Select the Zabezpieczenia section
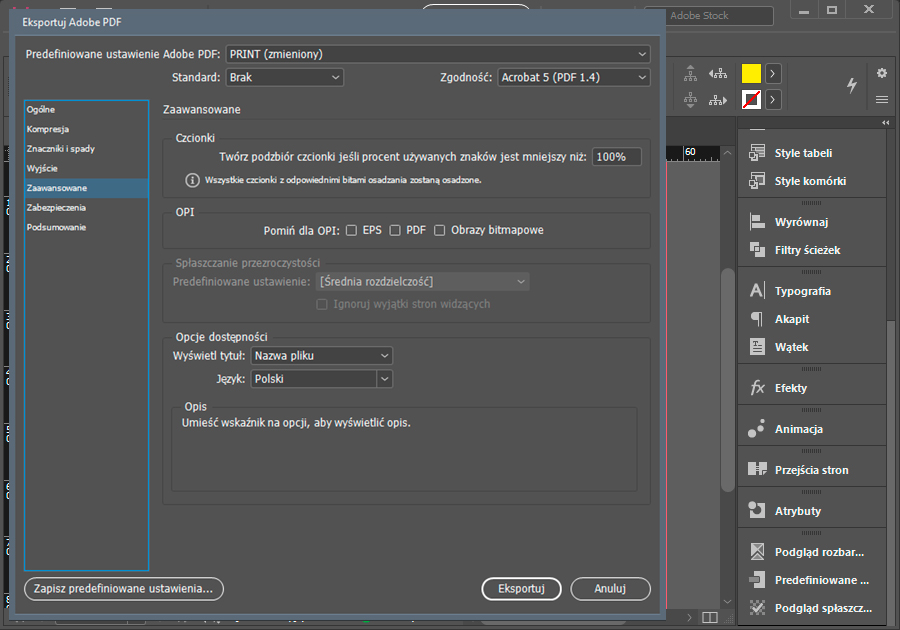 (x=87, y=208)
